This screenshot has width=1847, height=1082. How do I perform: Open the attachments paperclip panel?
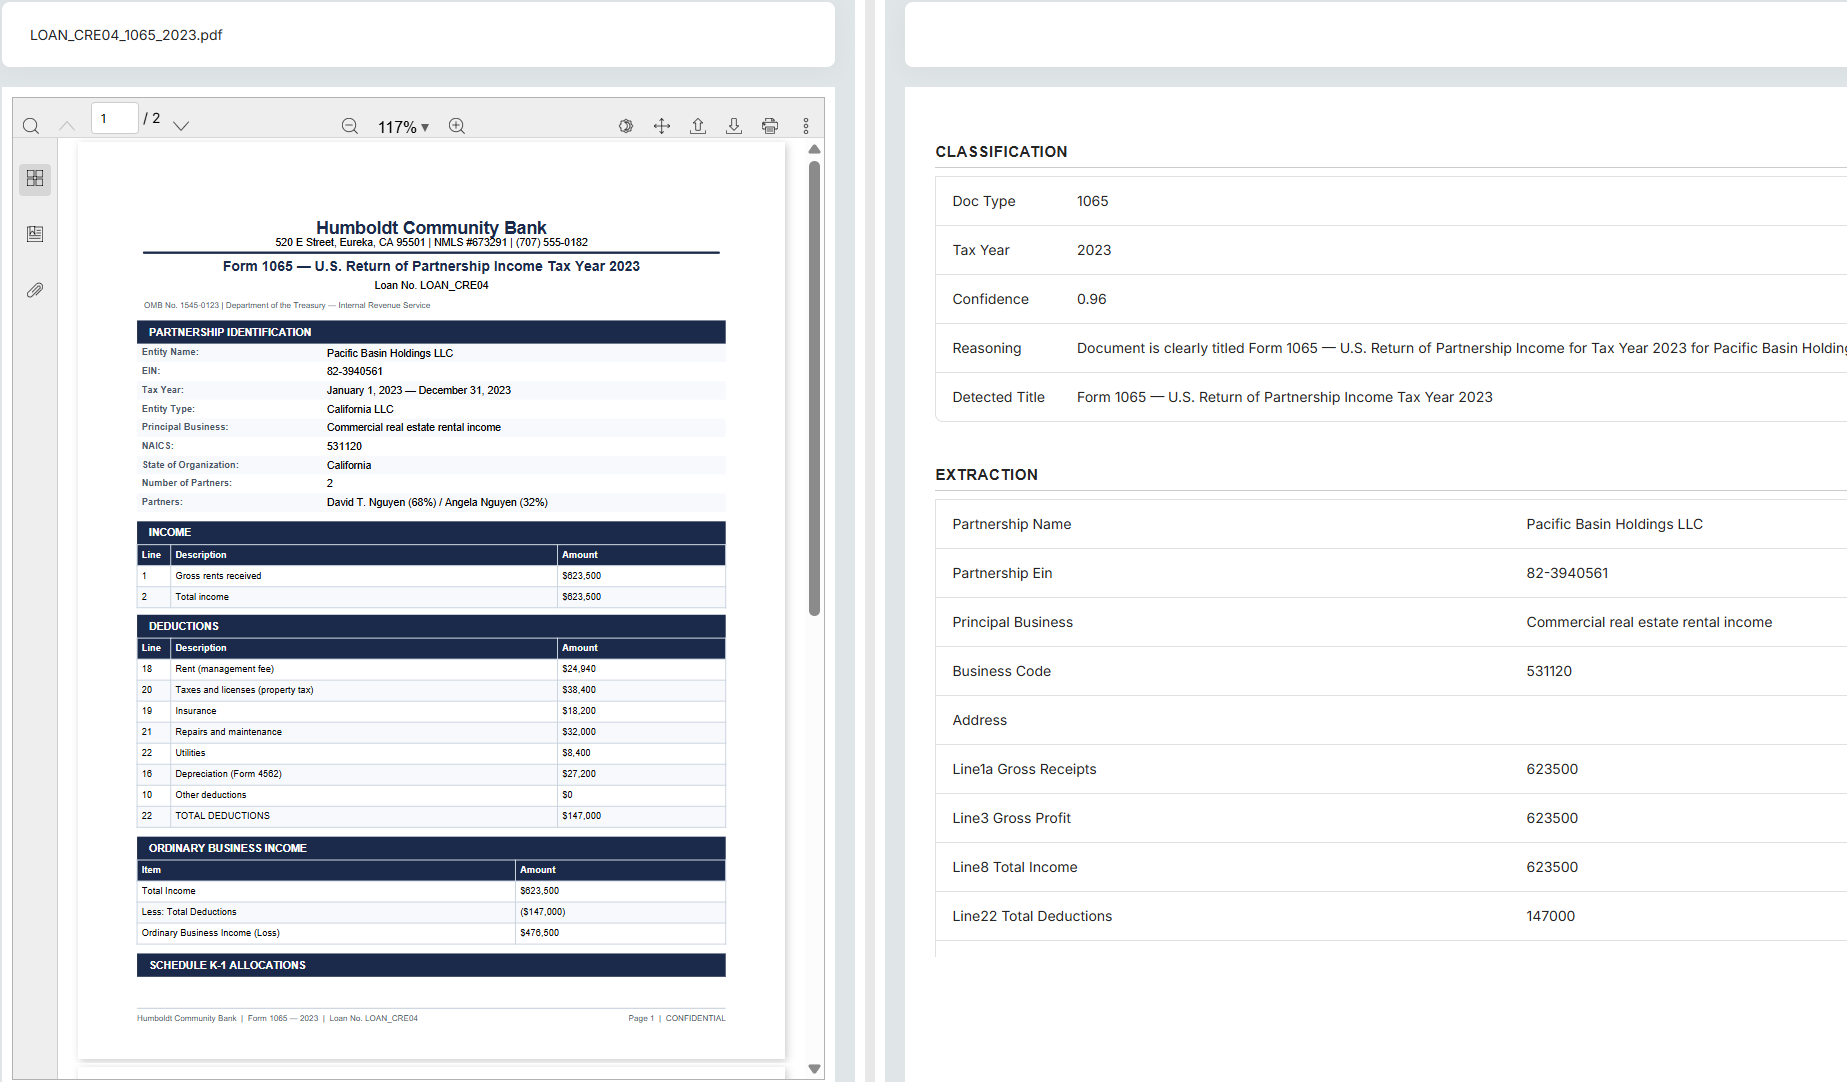click(35, 290)
